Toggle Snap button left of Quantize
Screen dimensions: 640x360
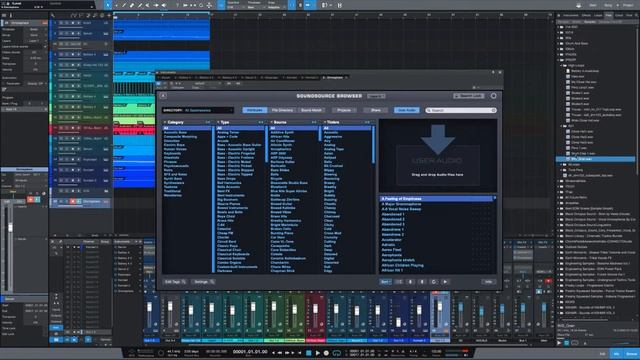[221, 5]
